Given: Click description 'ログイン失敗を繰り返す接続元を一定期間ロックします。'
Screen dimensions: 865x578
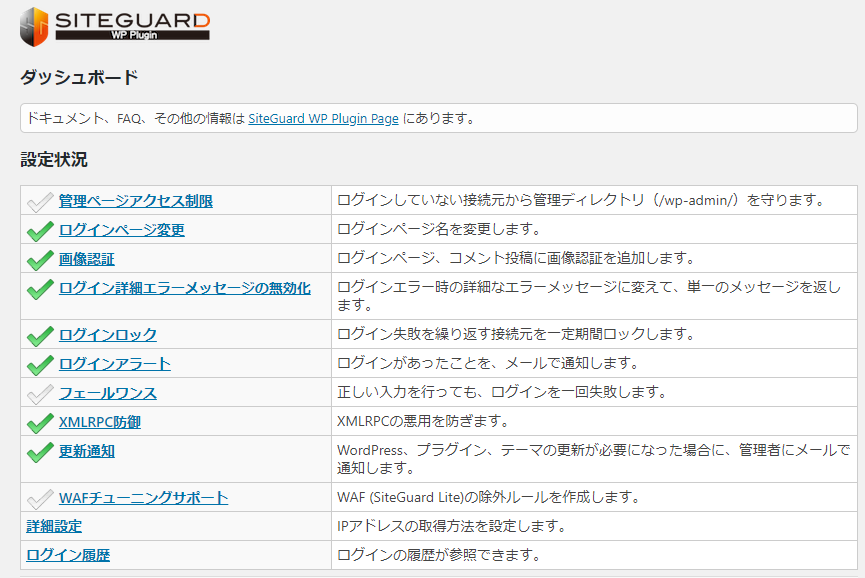Looking at the screenshot, I should 517,334.
